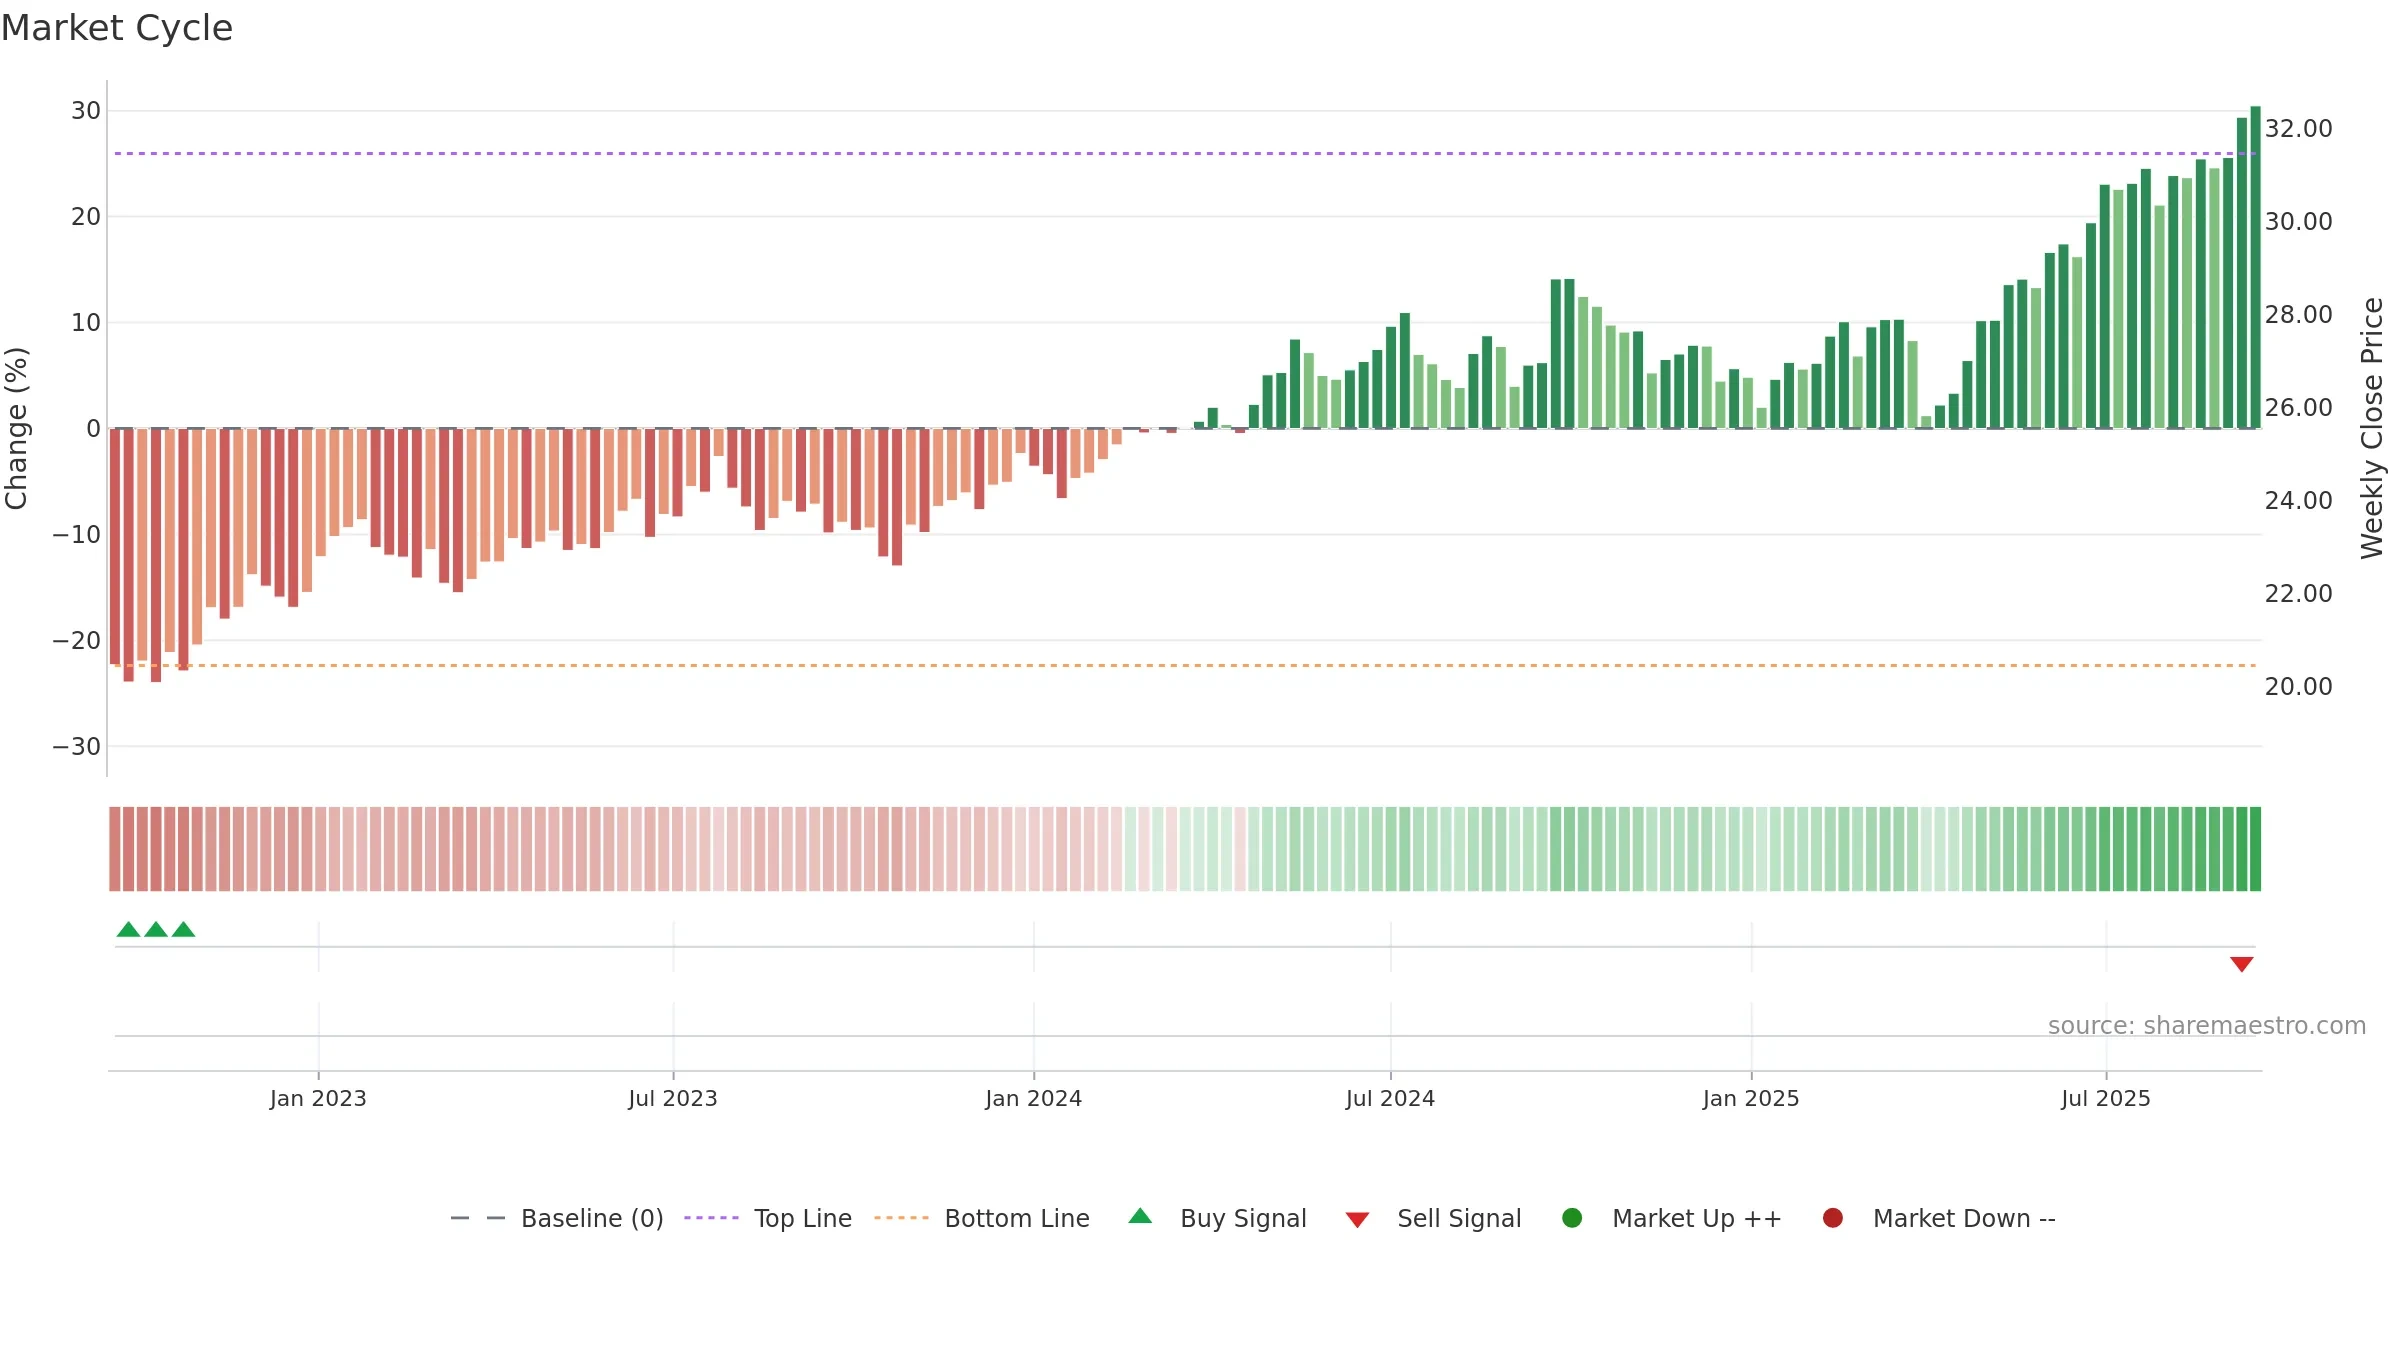The height and width of the screenshot is (1350, 2400).
Task: Toggle the Top Line legend entry
Action: point(768,1218)
